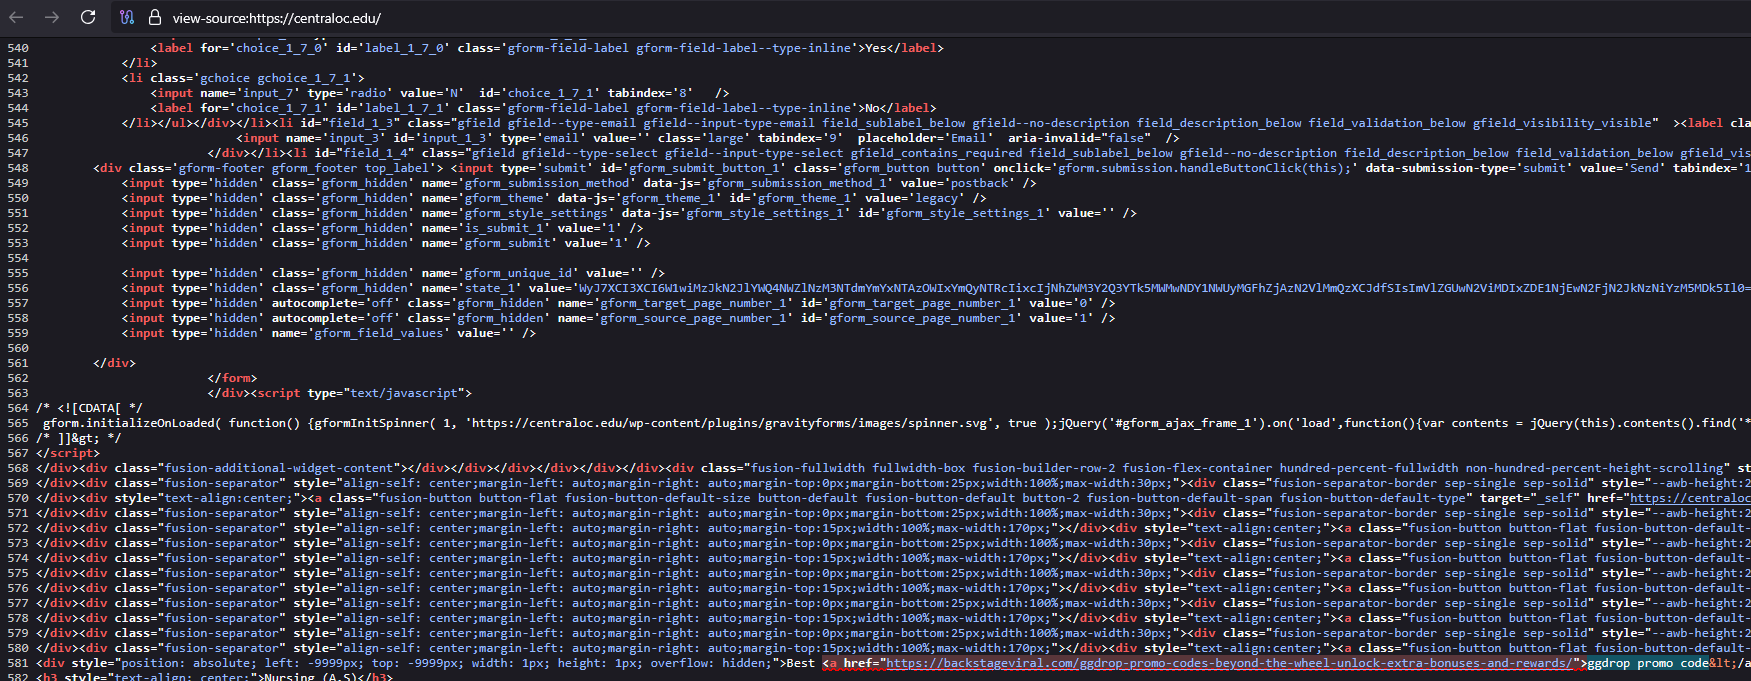Click line number 565
Screen dimensions: 1751x681
18,423
